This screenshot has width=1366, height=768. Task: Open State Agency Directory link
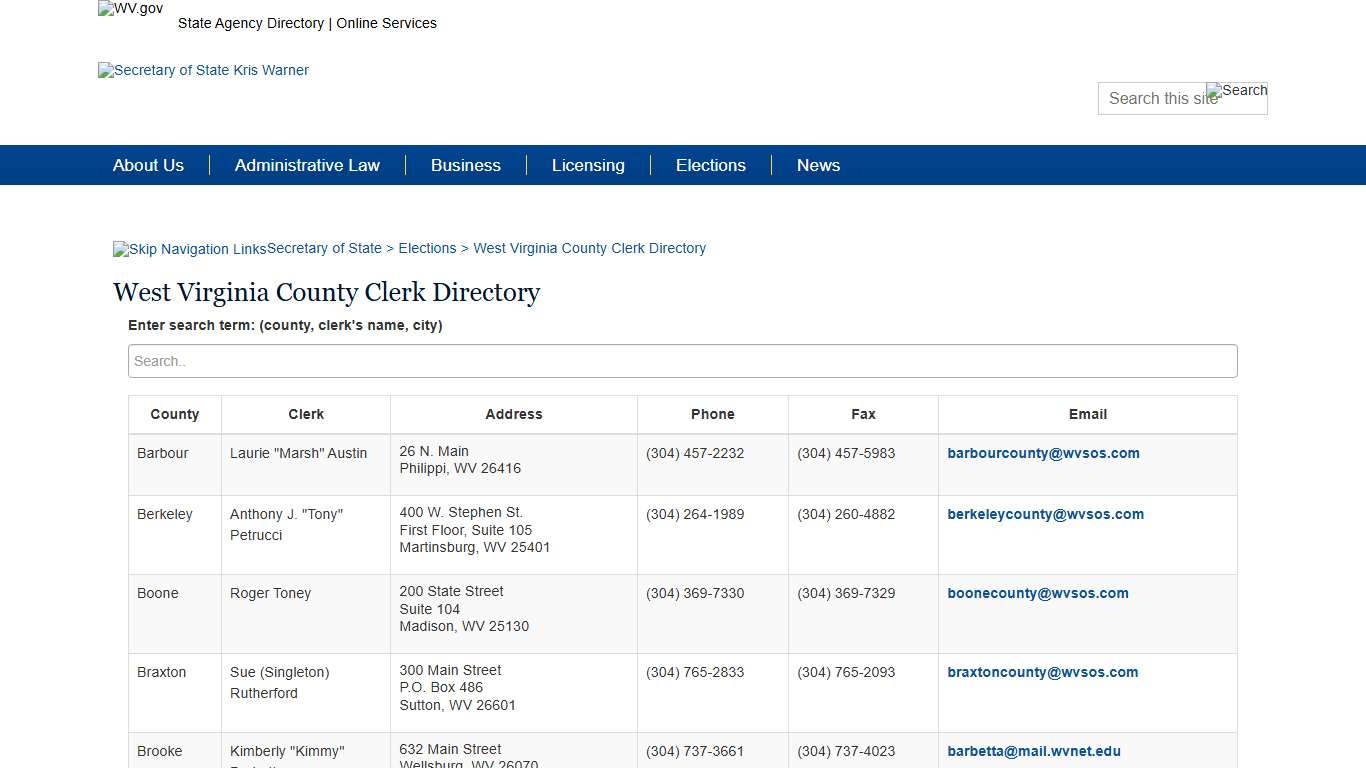point(251,23)
